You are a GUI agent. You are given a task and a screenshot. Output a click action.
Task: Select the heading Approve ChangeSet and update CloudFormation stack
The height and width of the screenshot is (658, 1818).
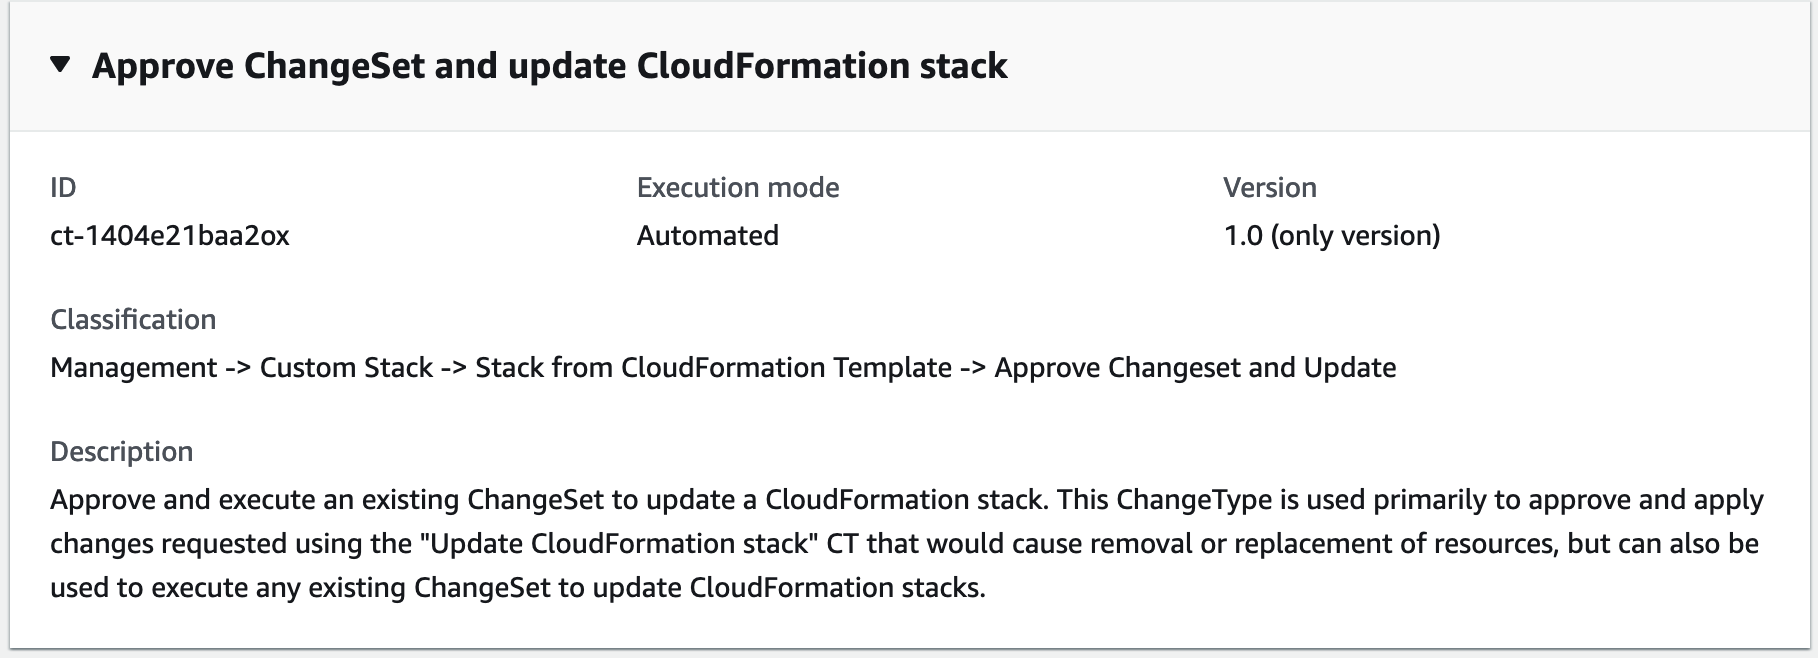coord(550,67)
